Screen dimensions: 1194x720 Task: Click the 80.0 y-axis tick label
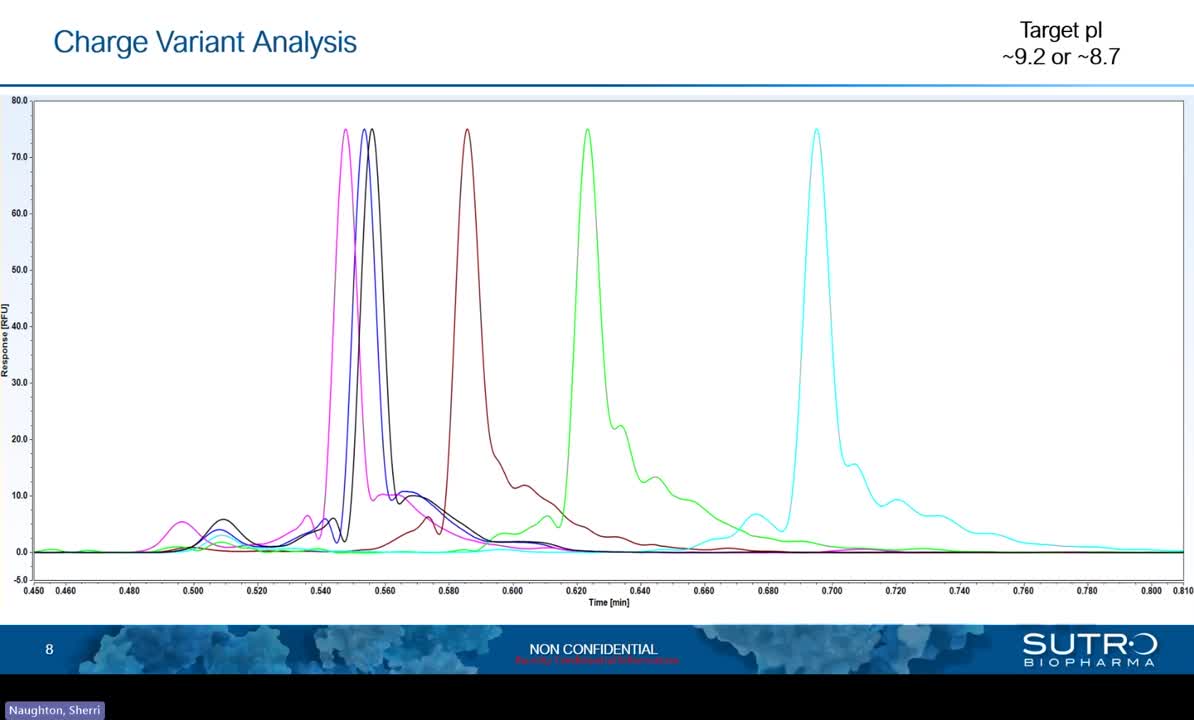click(19, 100)
